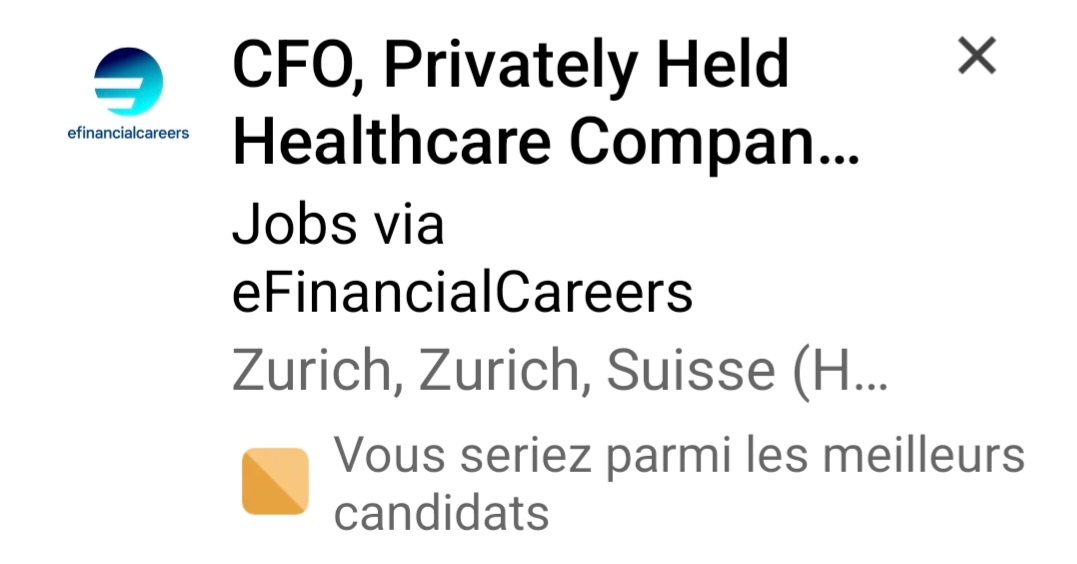Click the word 'candidats' in the insight
Image resolution: width=1077 pixels, height=564 pixels.
(441, 512)
